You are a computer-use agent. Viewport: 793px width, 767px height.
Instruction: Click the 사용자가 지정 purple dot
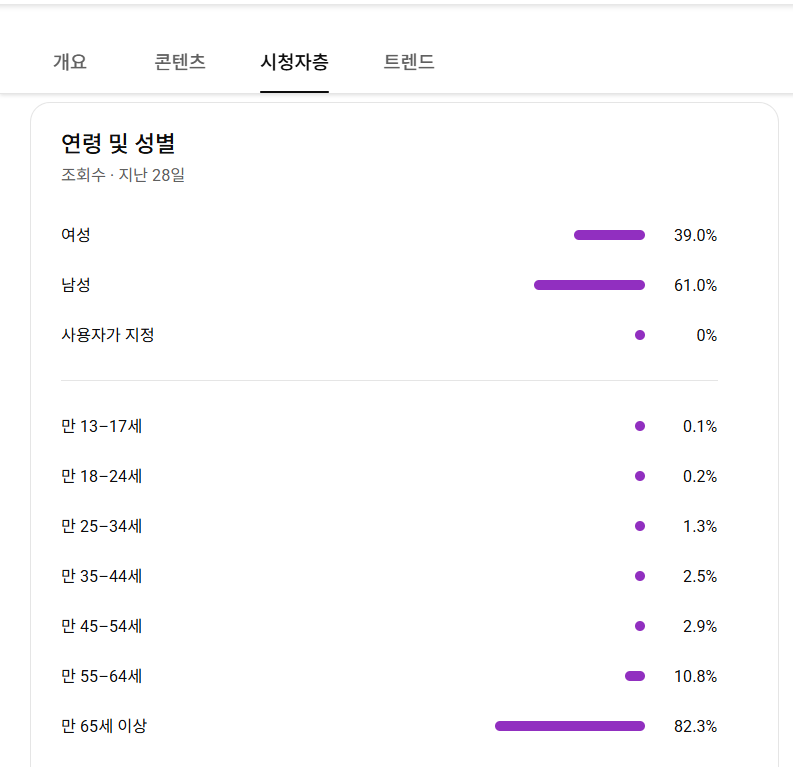(640, 335)
